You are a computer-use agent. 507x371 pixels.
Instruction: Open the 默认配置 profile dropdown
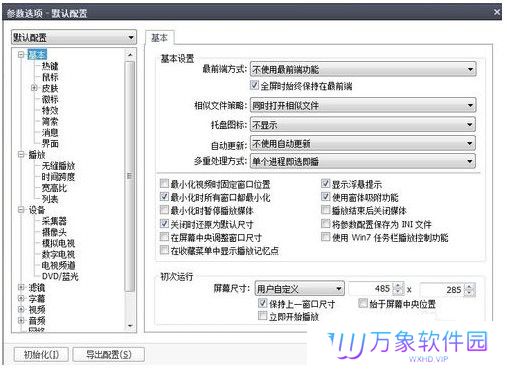point(74,37)
